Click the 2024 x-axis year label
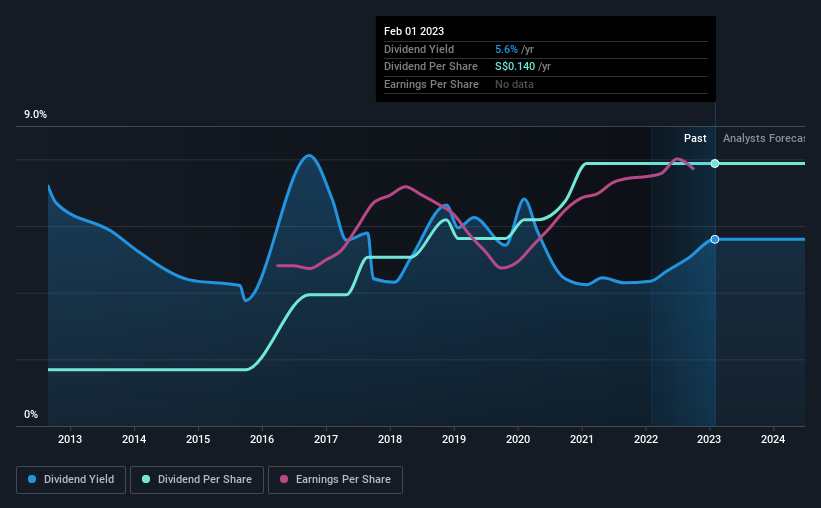This screenshot has width=821, height=508. click(773, 439)
